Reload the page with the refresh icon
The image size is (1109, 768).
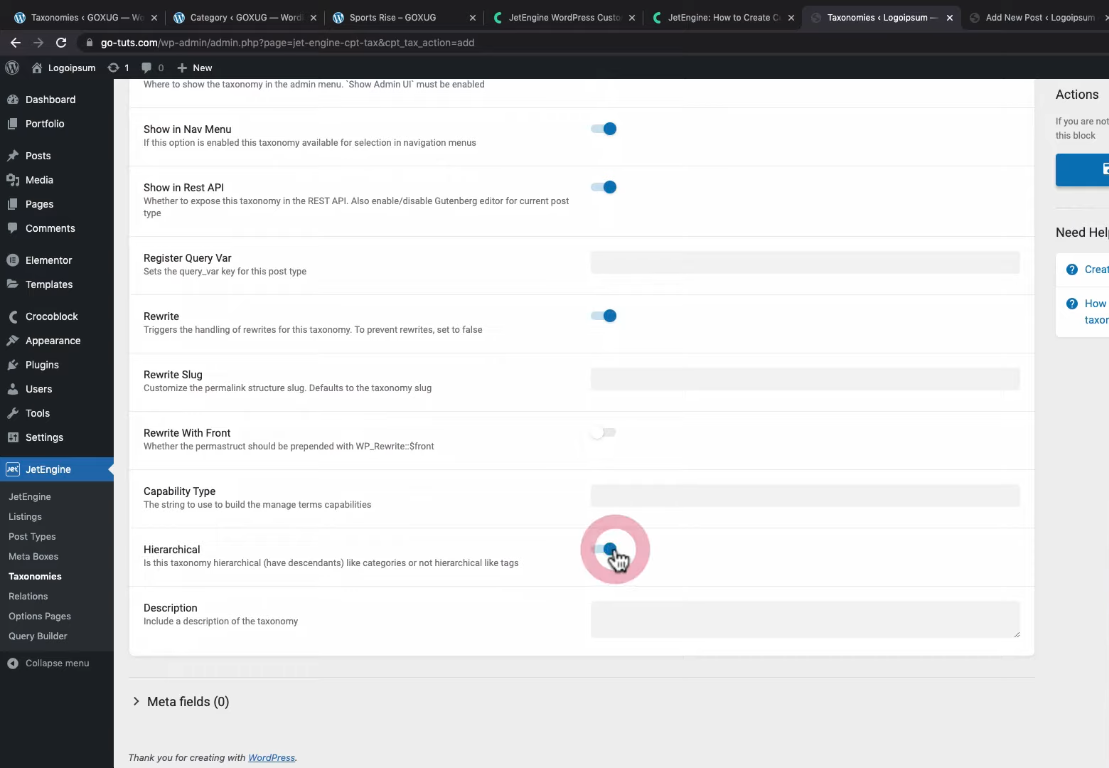point(61,42)
